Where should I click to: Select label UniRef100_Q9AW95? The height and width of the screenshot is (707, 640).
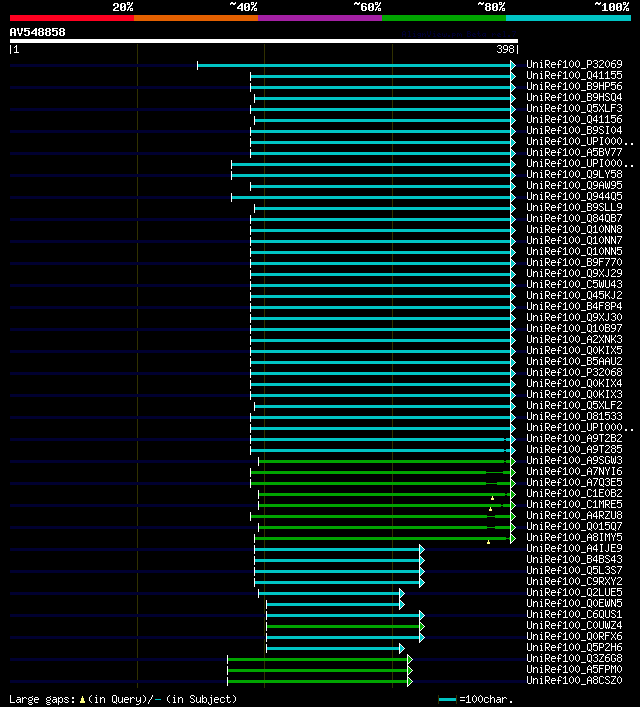point(574,185)
